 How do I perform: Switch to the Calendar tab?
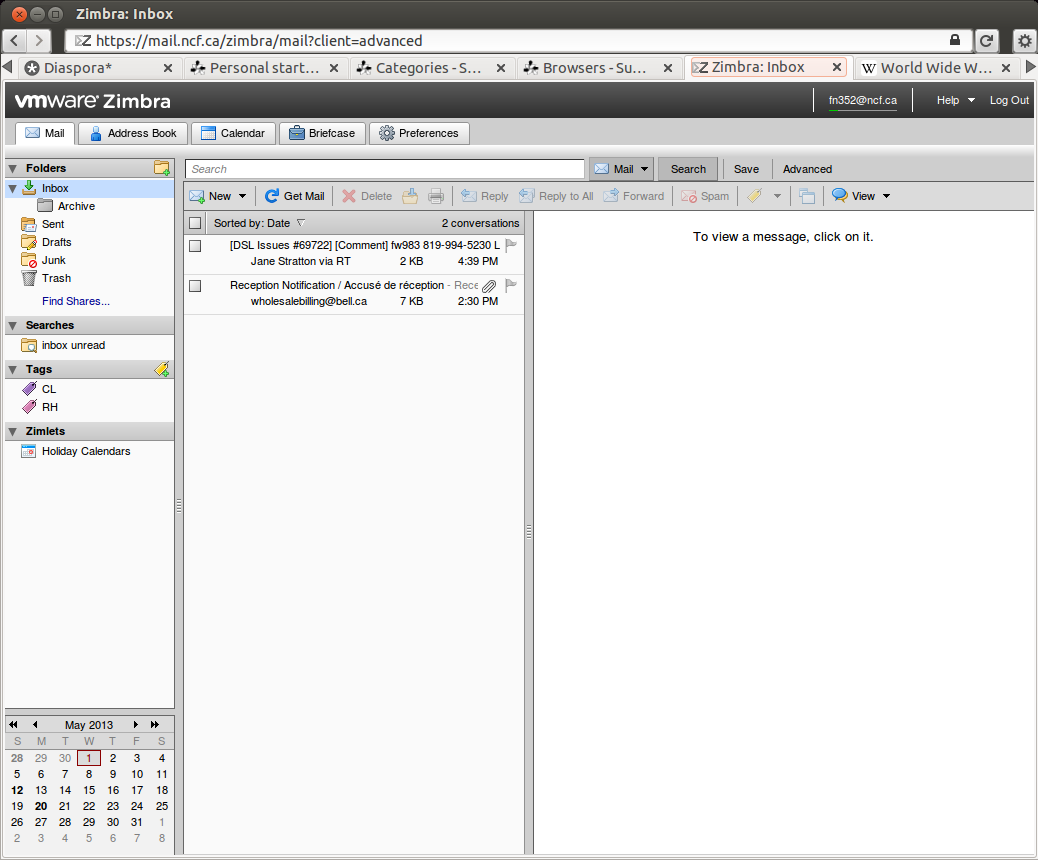tap(233, 133)
